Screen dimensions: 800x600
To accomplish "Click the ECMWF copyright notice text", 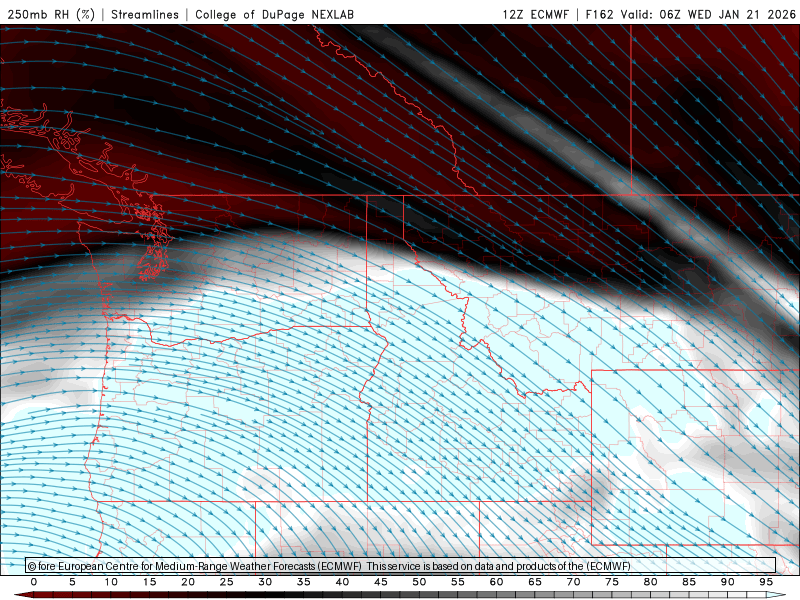I will (329, 566).
